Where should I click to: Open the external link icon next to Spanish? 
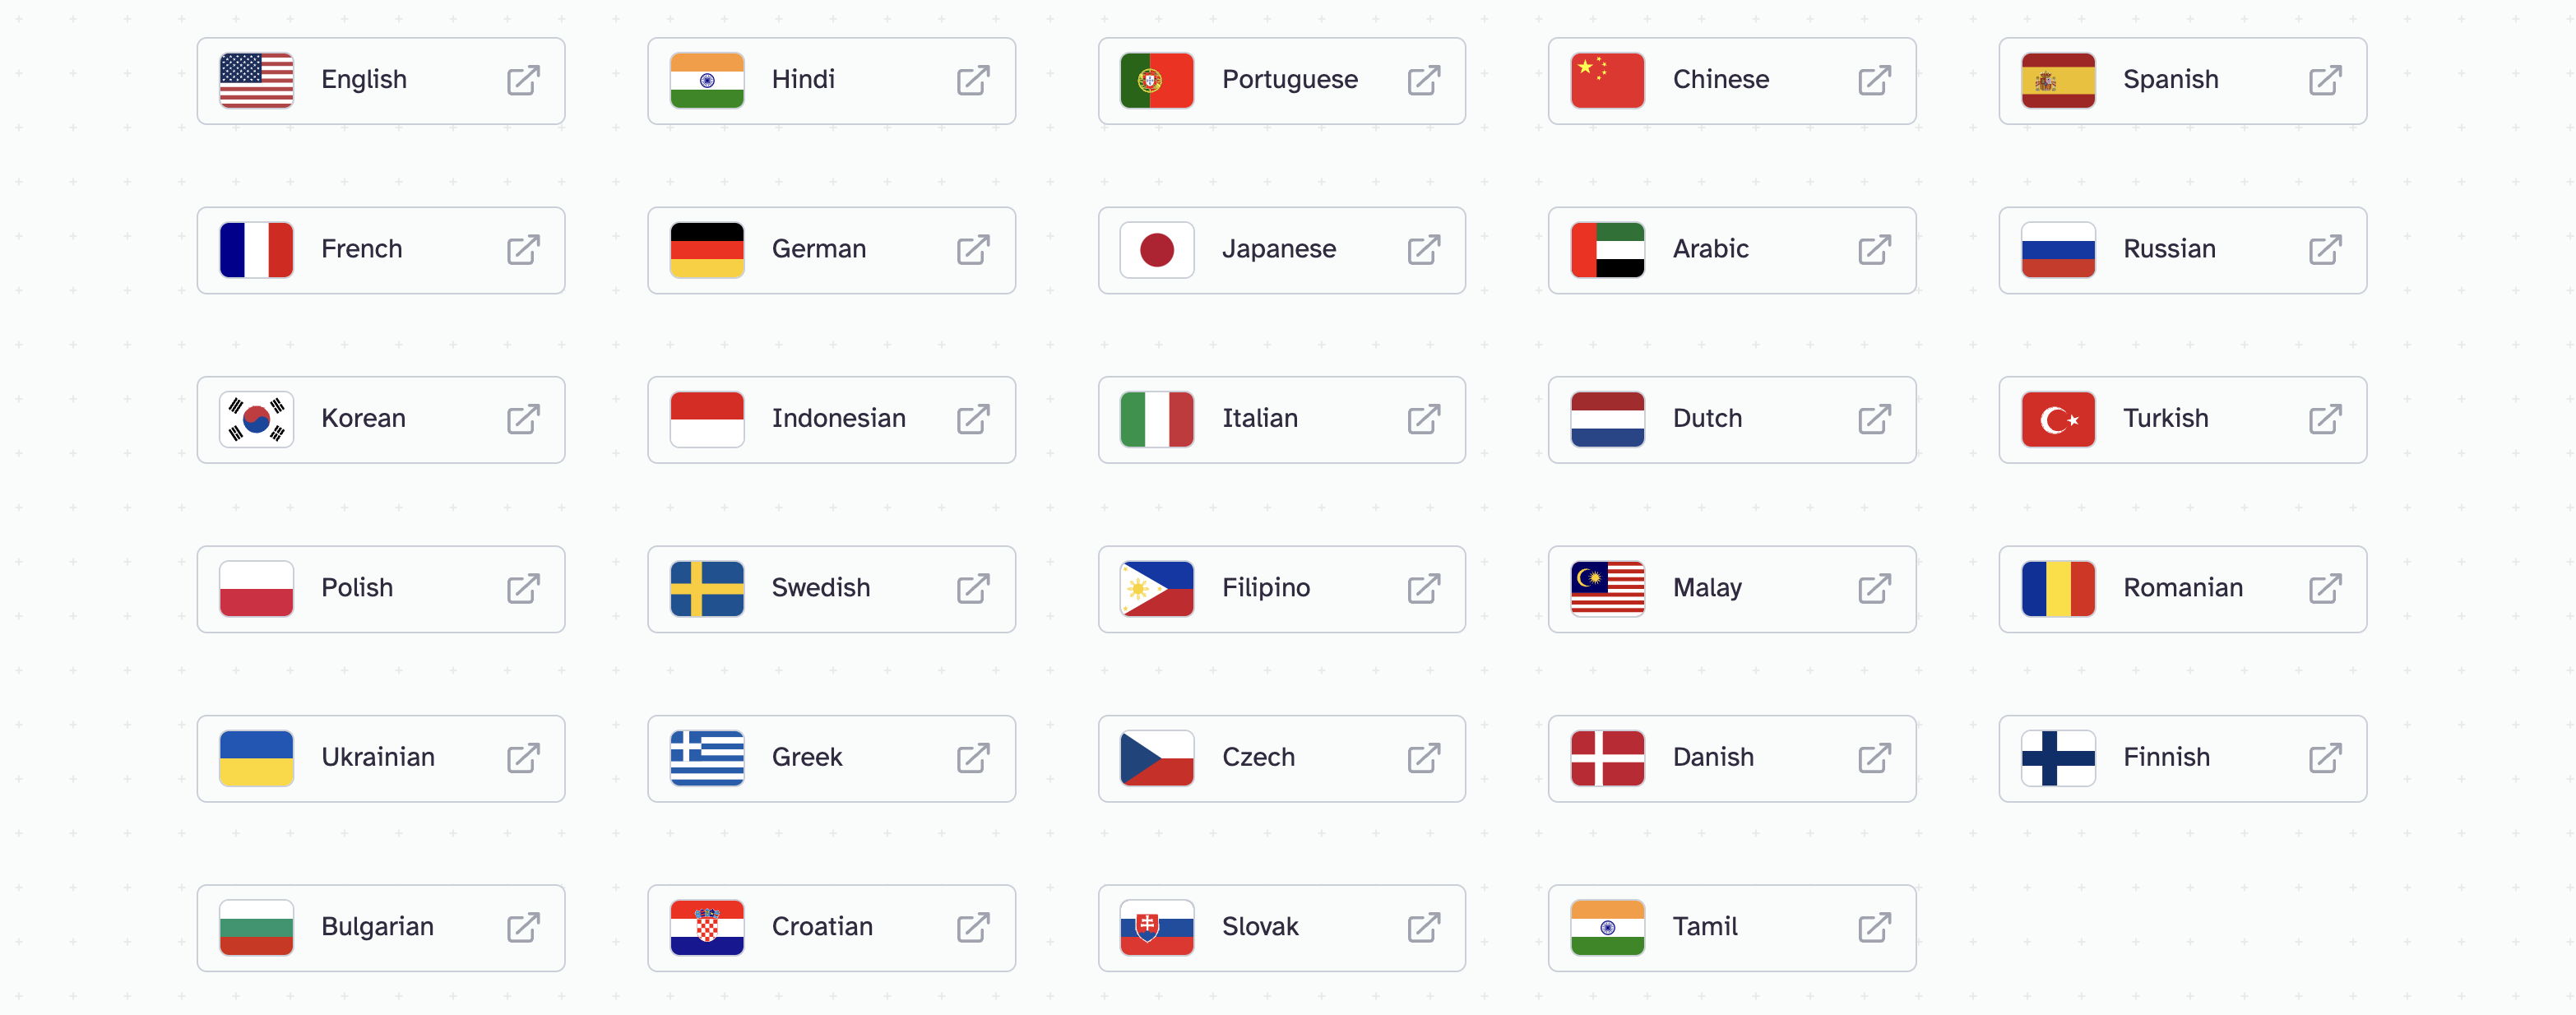pyautogui.click(x=2325, y=80)
